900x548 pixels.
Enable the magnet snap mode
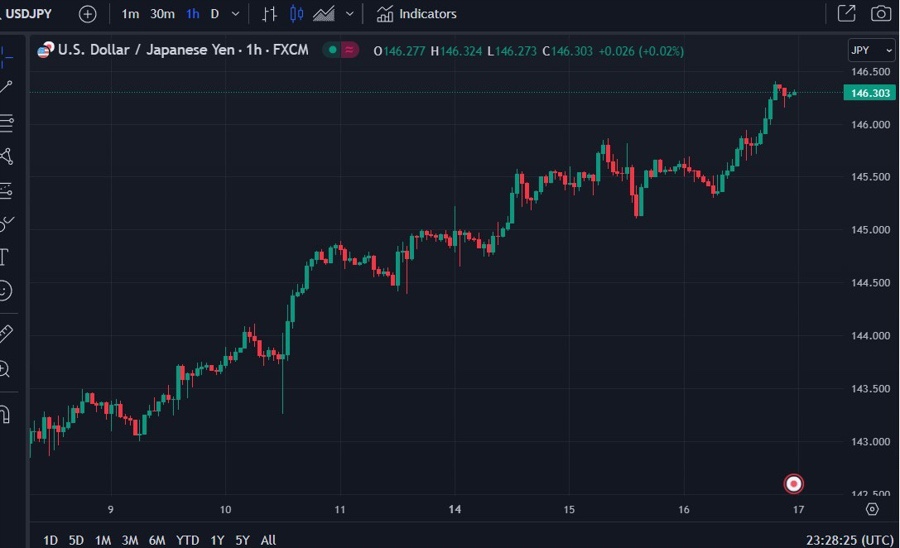pyautogui.click(x=5, y=414)
